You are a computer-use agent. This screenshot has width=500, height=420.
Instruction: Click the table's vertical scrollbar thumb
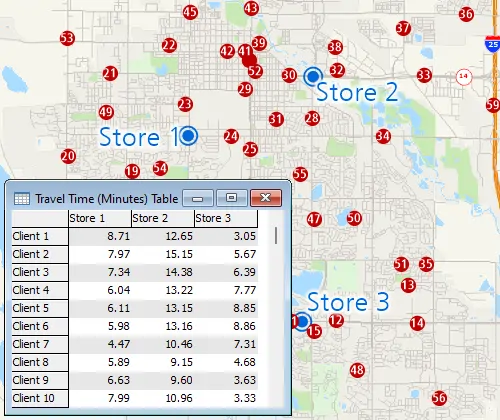(276, 236)
